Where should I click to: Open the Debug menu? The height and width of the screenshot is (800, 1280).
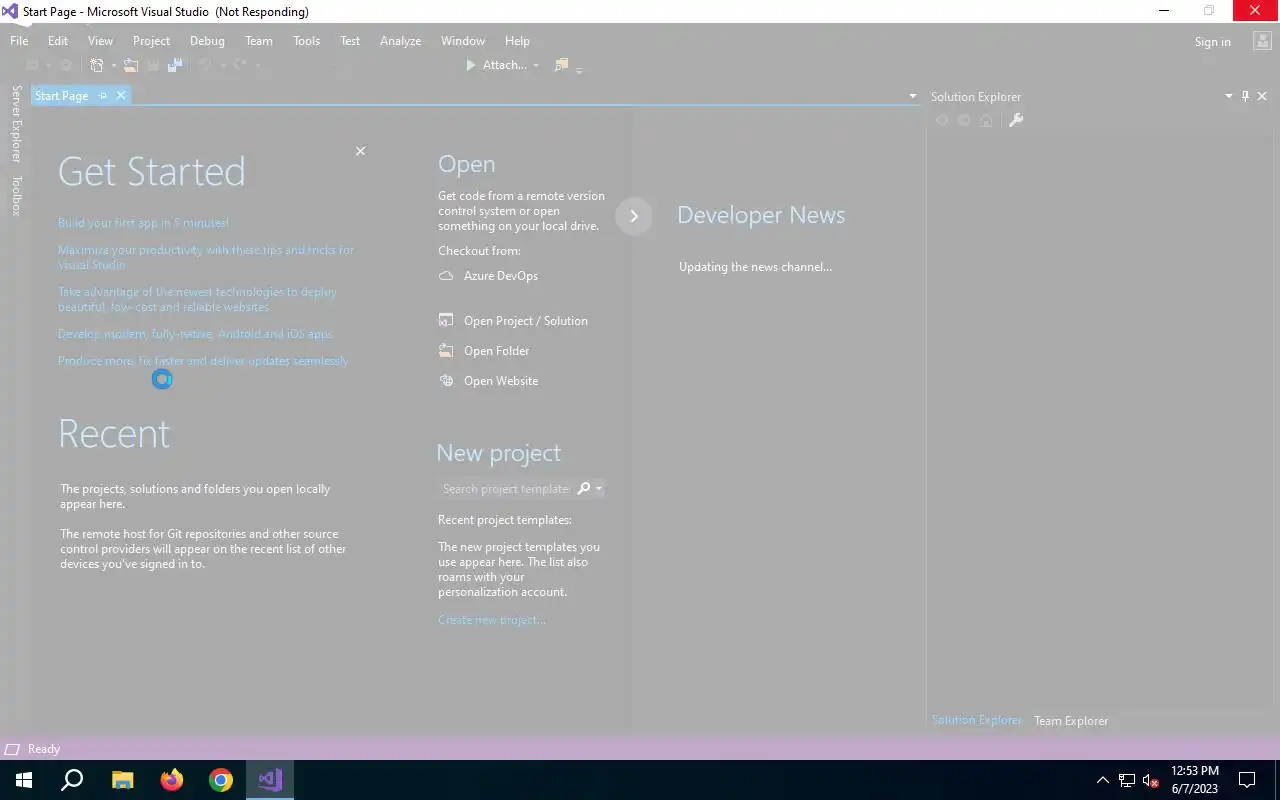click(207, 41)
